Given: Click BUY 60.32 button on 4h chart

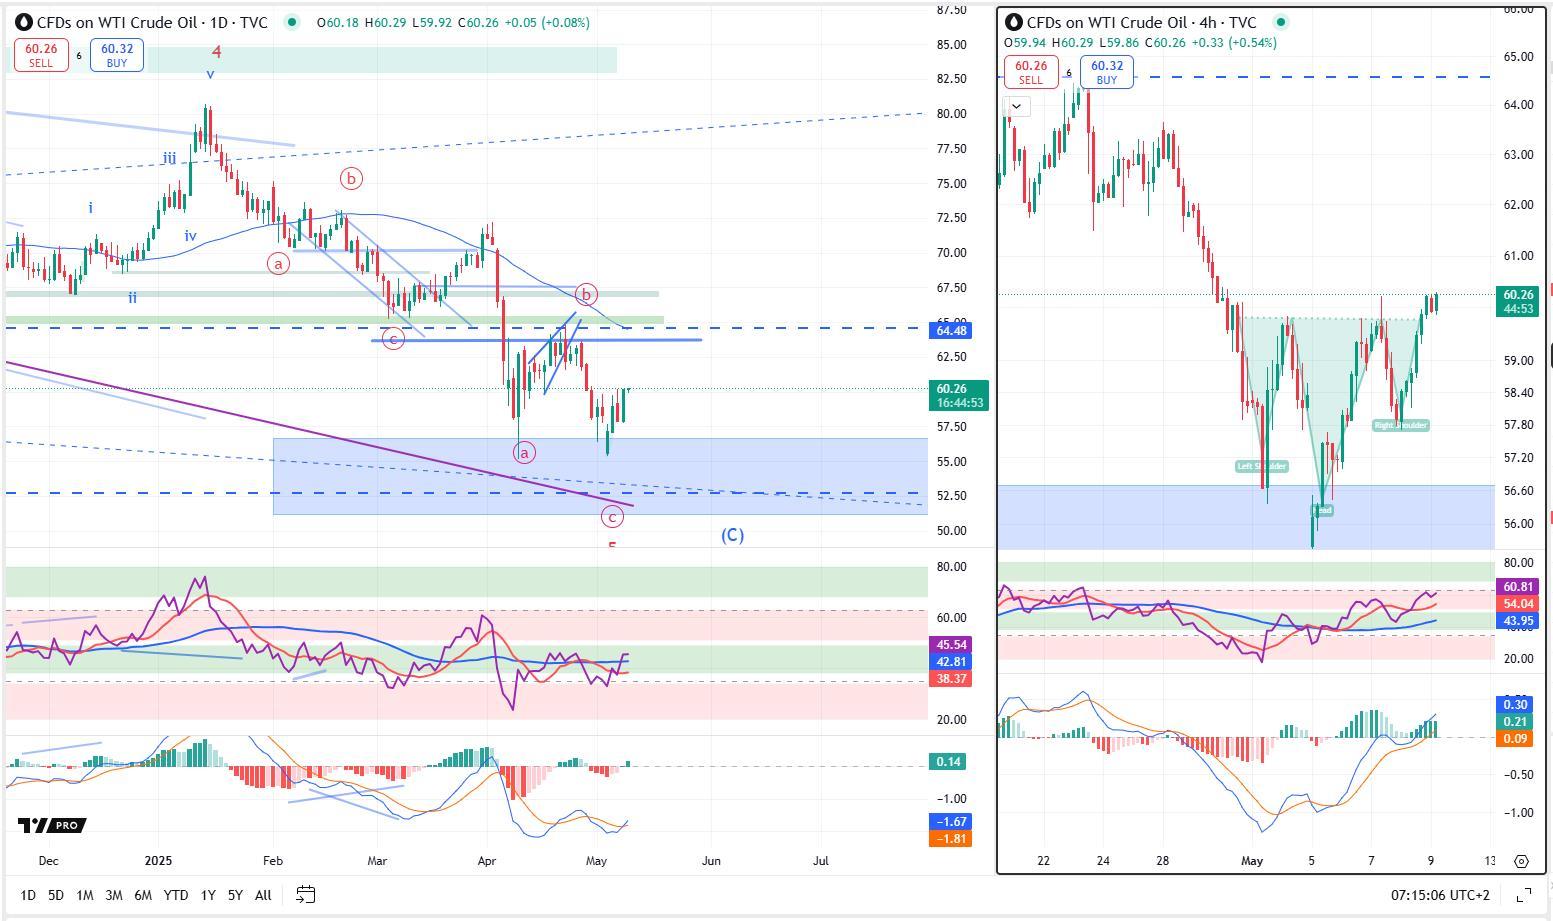Looking at the screenshot, I should tap(1106, 73).
